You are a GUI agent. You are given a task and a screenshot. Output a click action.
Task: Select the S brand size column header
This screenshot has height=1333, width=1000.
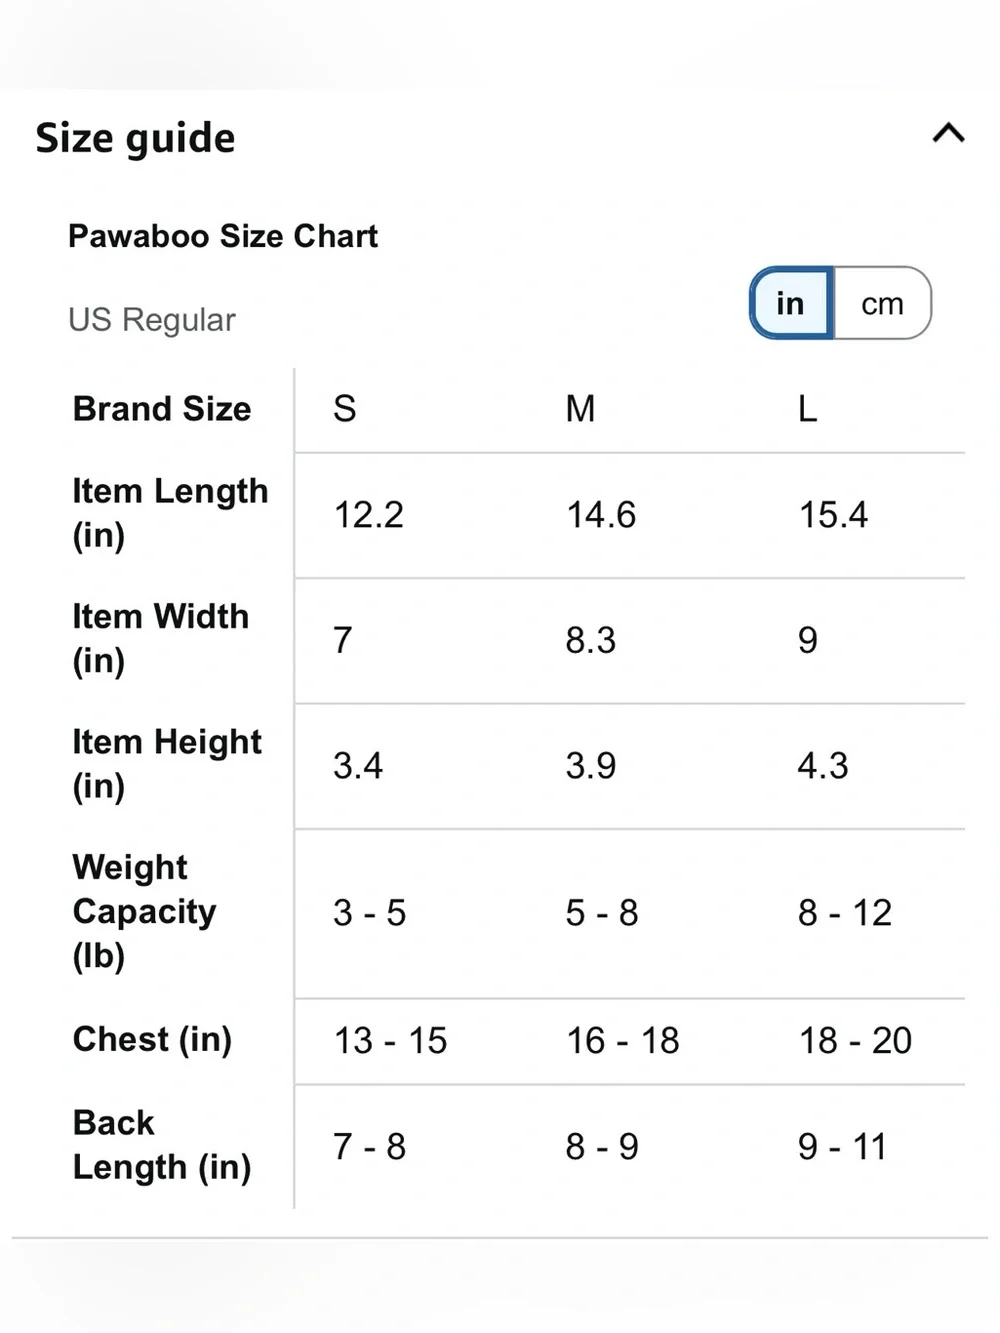345,409
